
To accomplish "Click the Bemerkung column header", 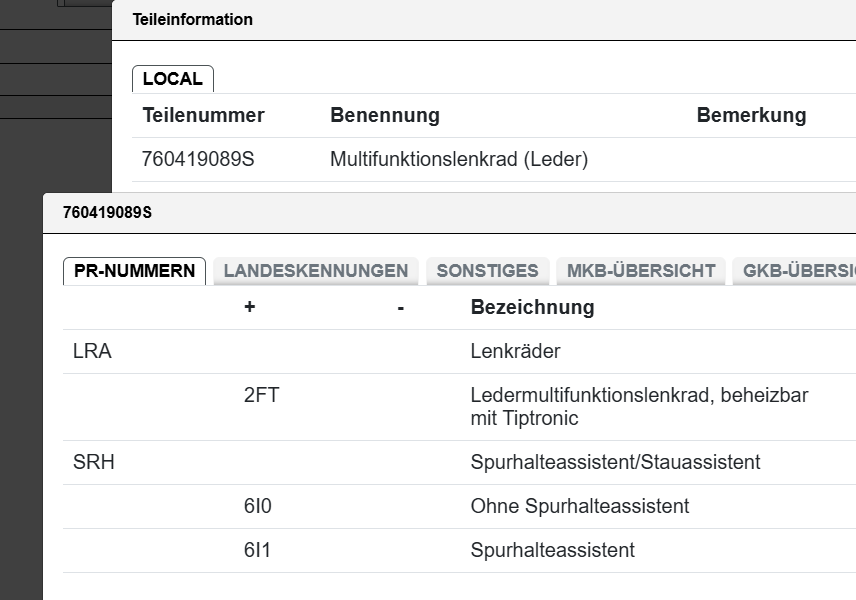I will point(751,115).
